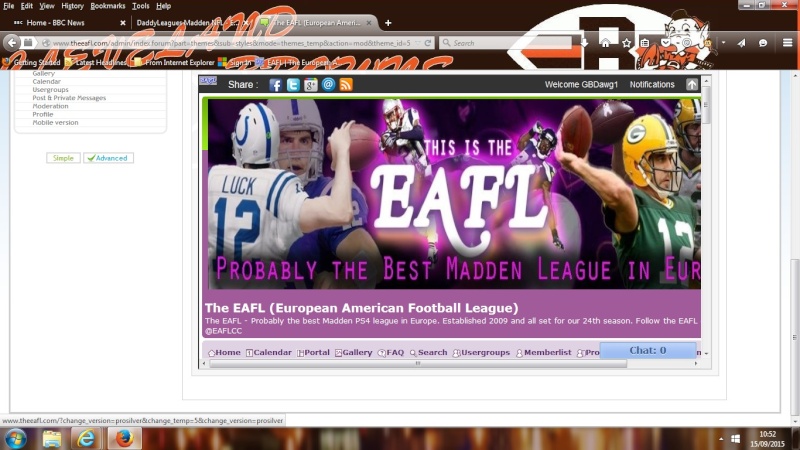The width and height of the screenshot is (800, 450).
Task: Click Memberlist in forum navigation
Action: 544,353
